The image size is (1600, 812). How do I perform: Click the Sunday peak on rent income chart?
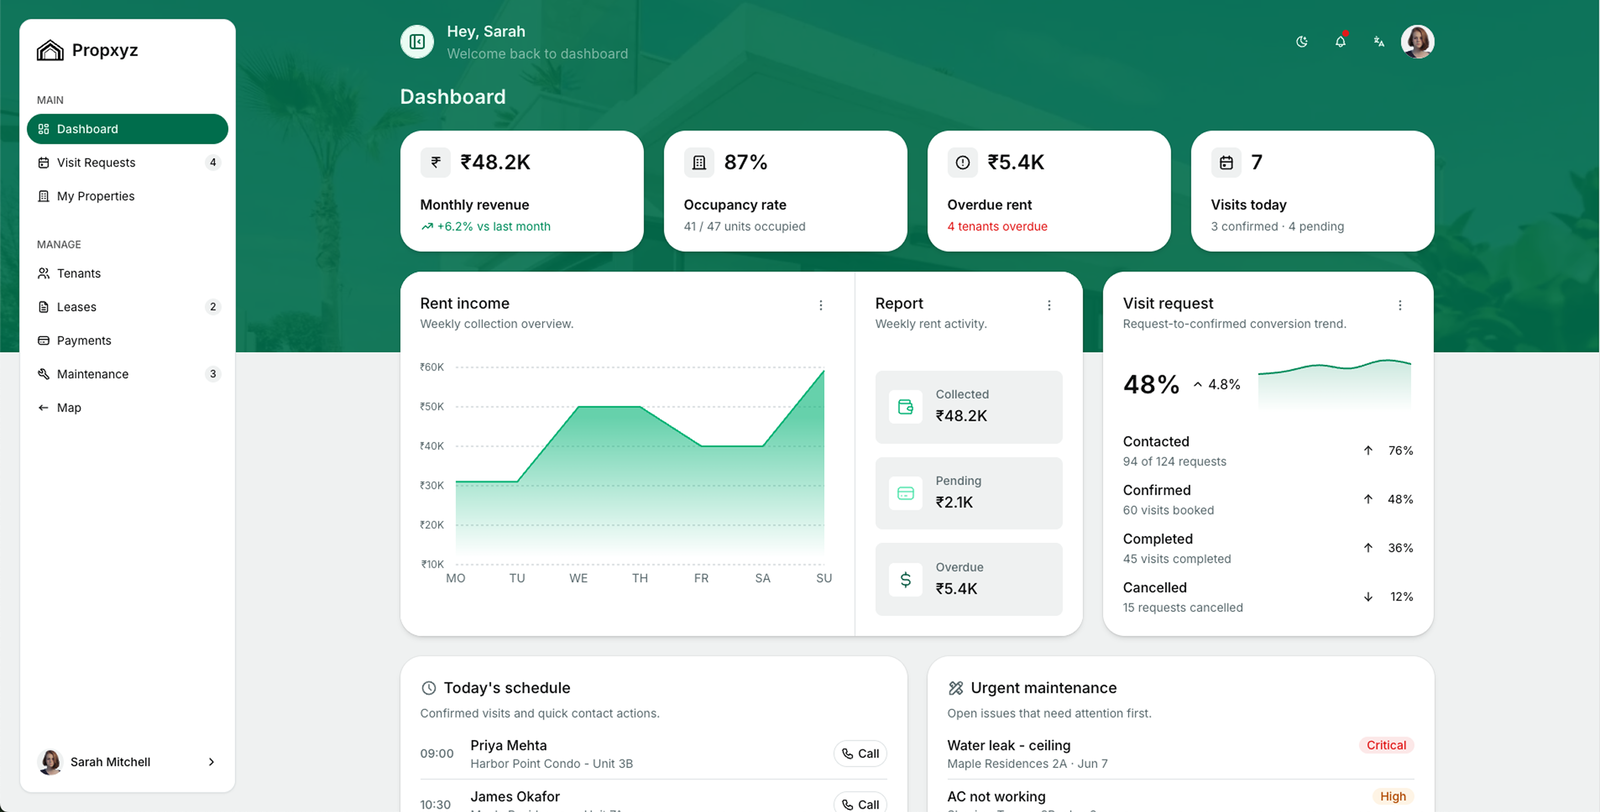coord(824,371)
